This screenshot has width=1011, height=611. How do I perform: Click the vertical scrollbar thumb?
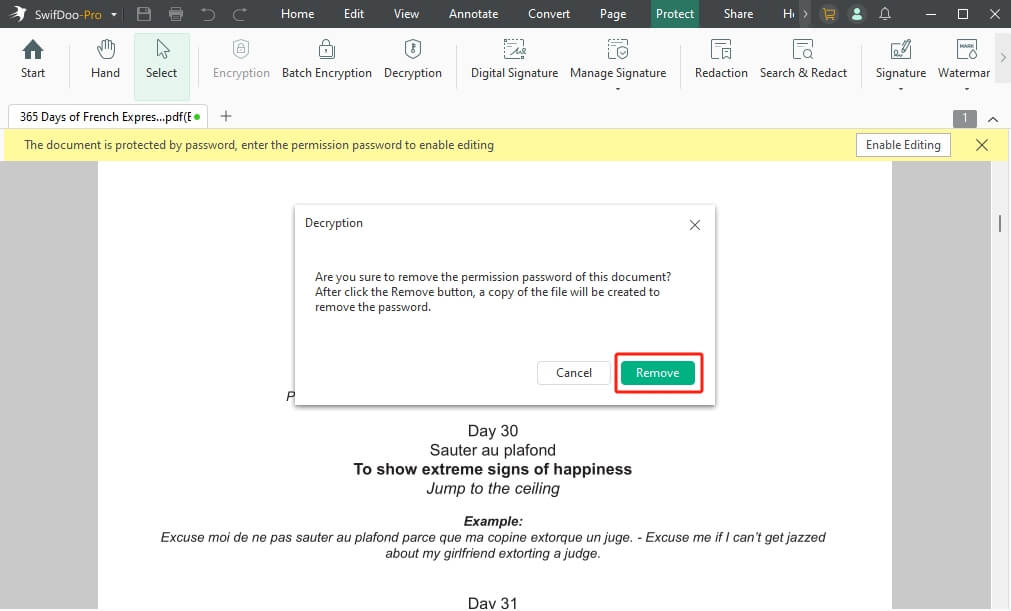point(999,223)
